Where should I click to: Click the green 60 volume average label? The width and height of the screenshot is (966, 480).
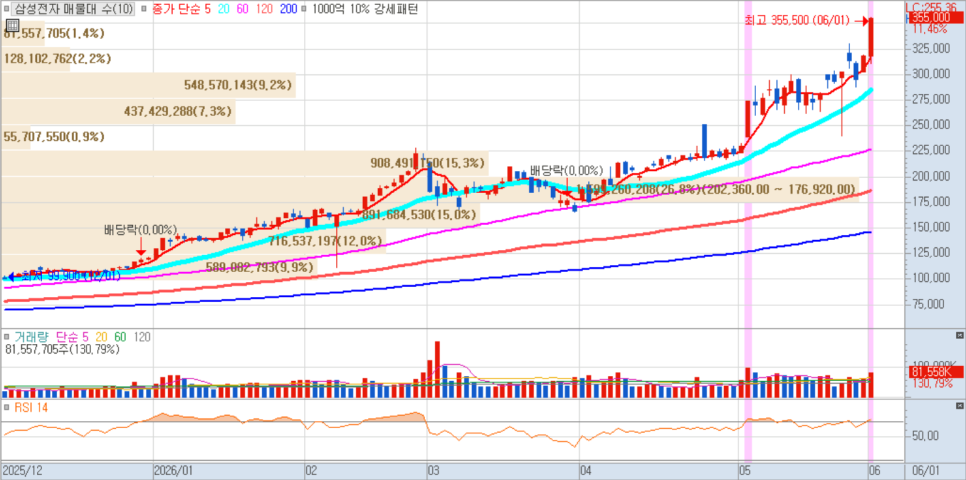(121, 337)
